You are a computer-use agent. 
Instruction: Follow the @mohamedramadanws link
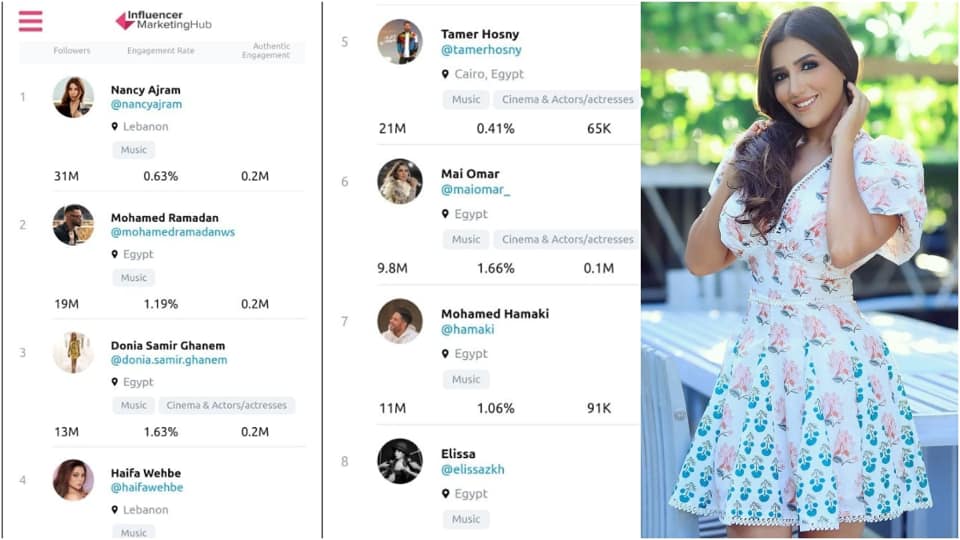(x=173, y=232)
